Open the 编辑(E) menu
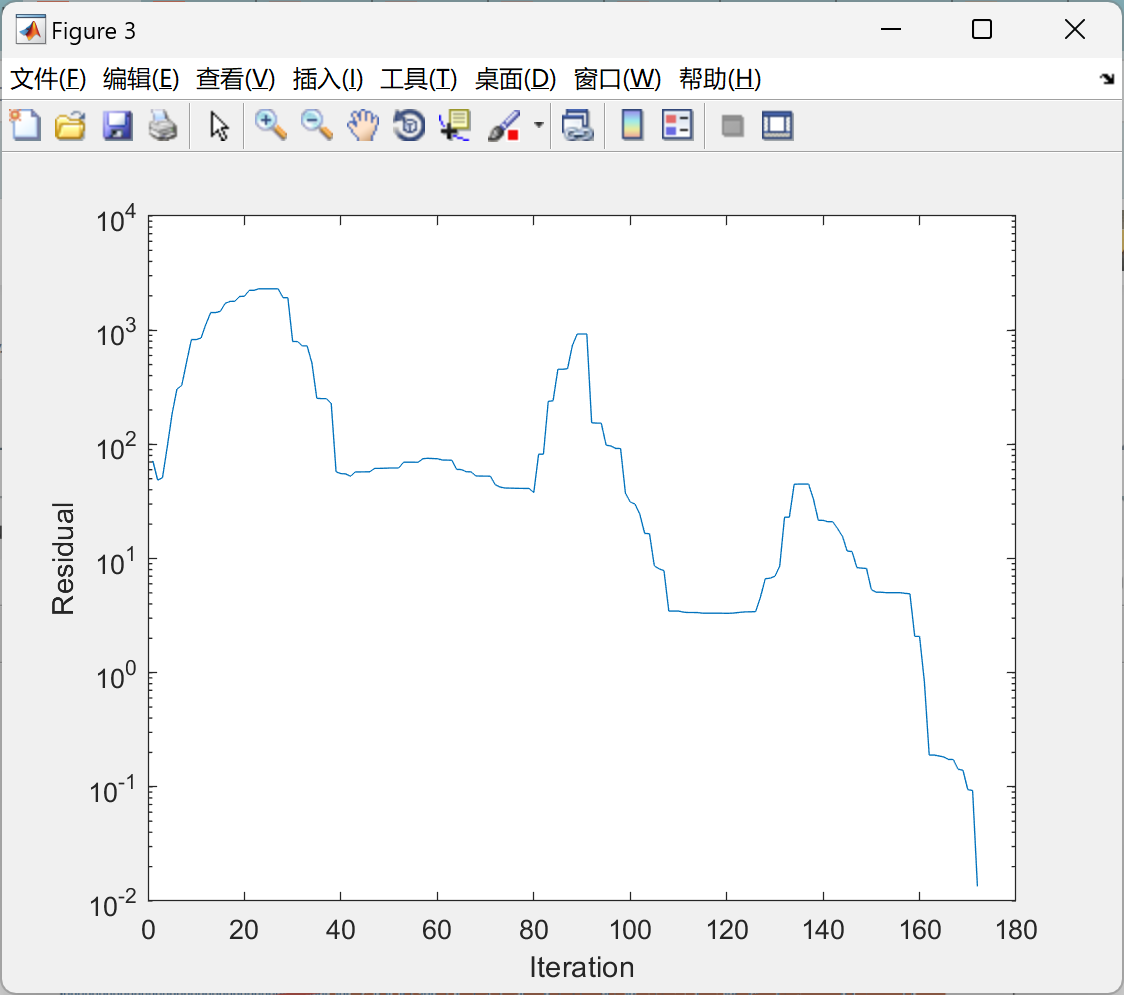 point(140,79)
